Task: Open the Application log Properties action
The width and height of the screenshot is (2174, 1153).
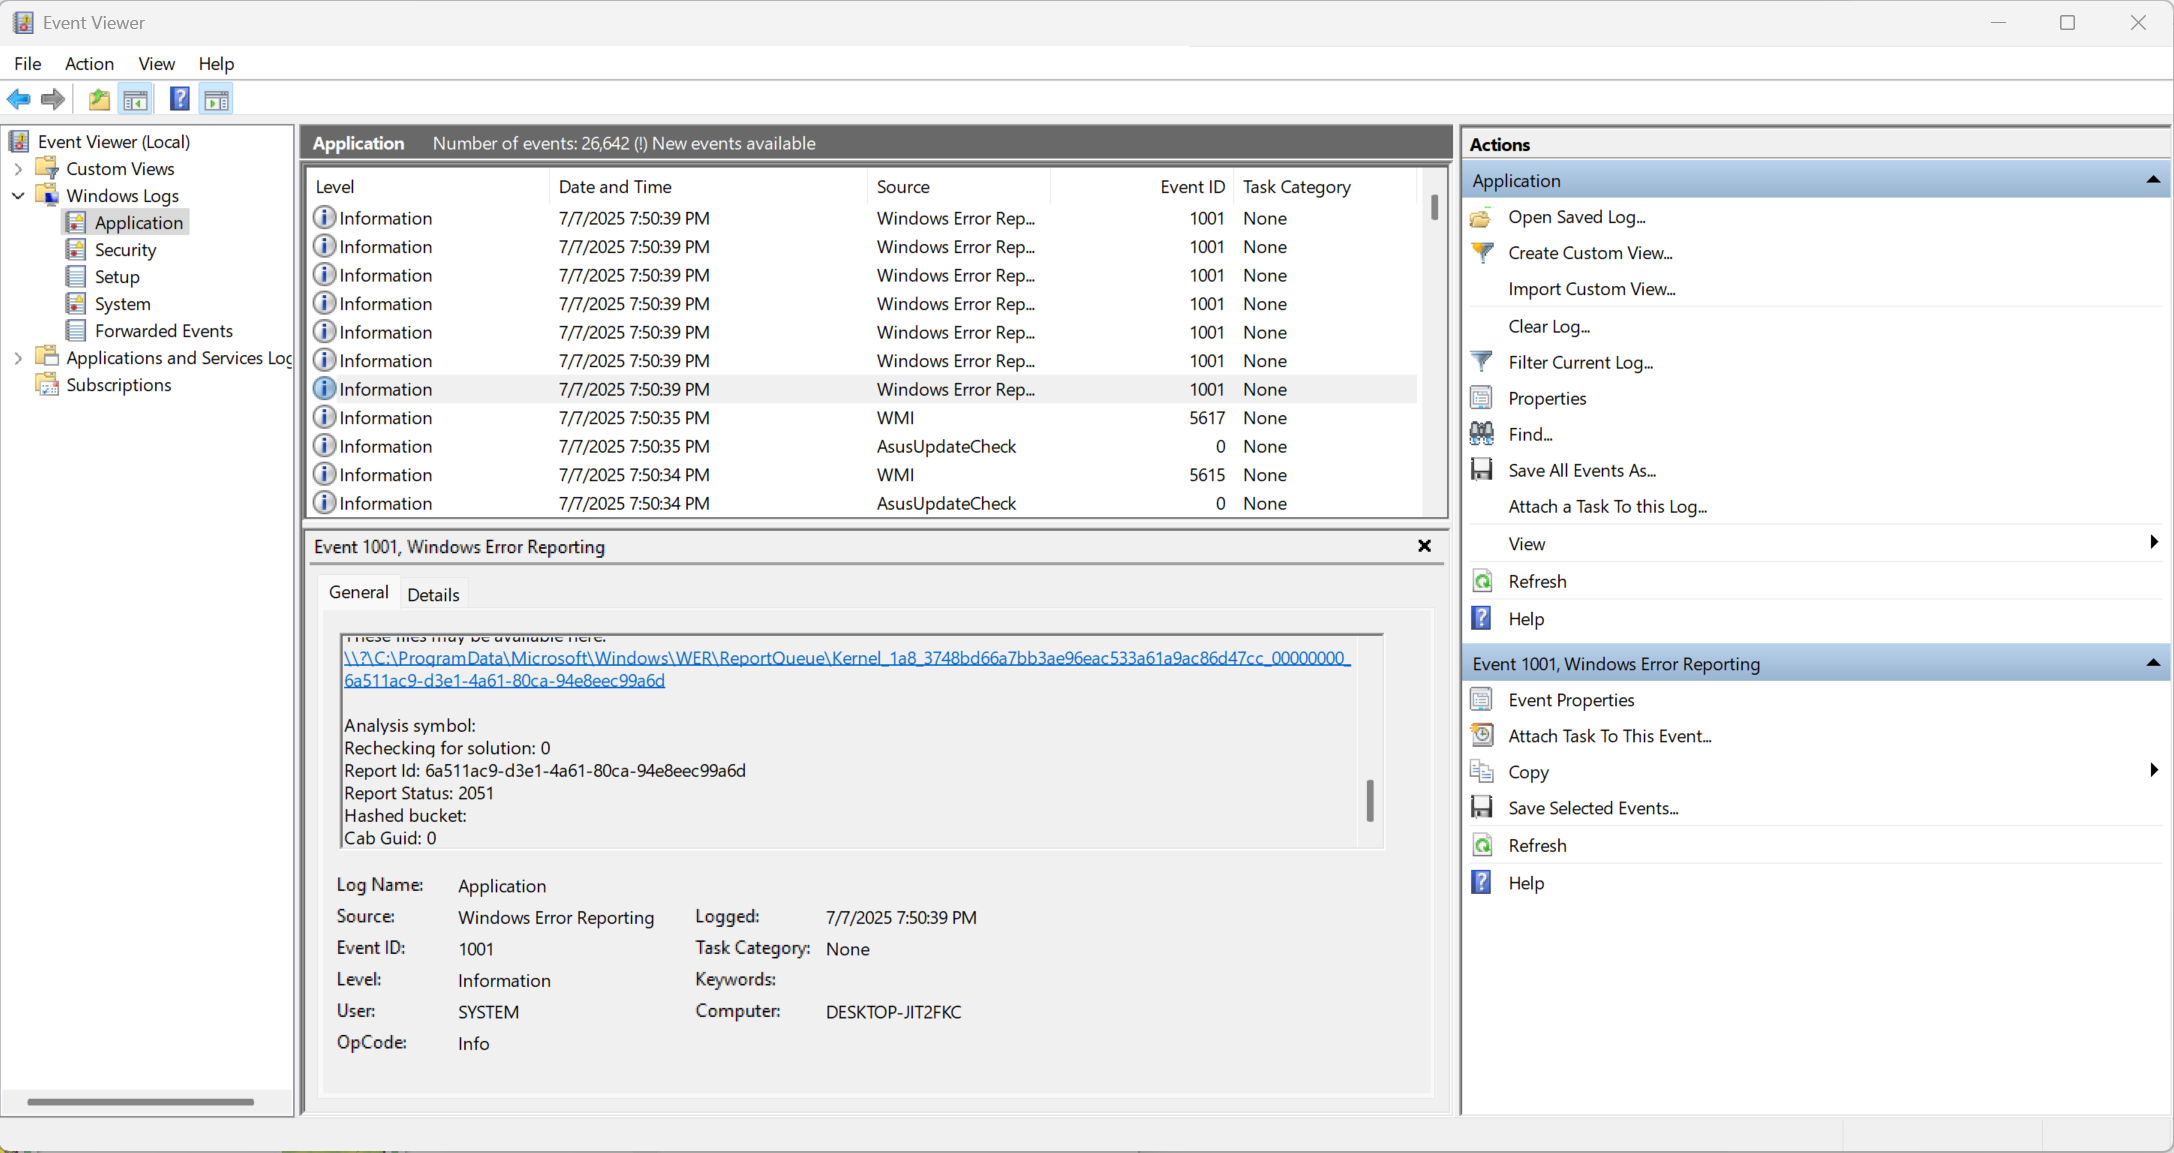Action: pos(1547,398)
